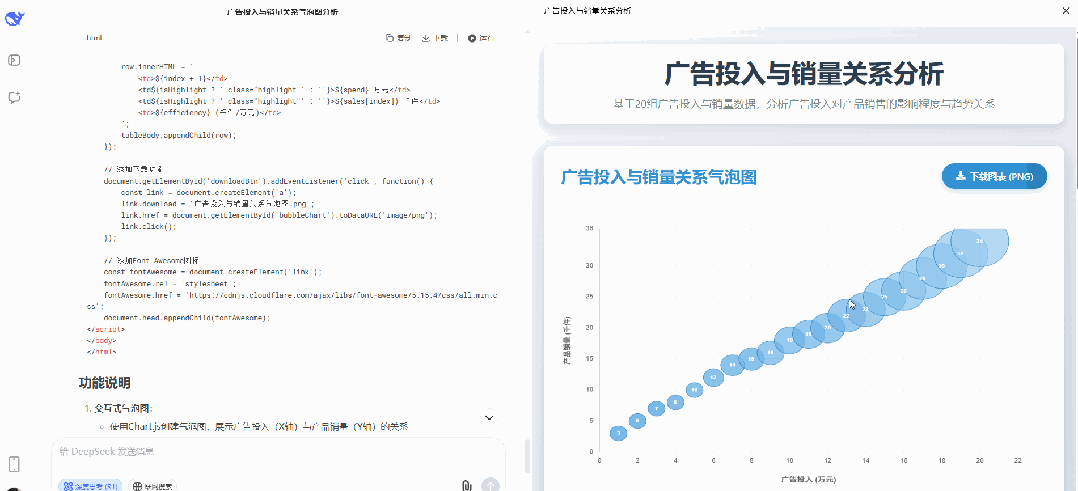Click the bubble labeled 12 on the chart

(x=714, y=377)
